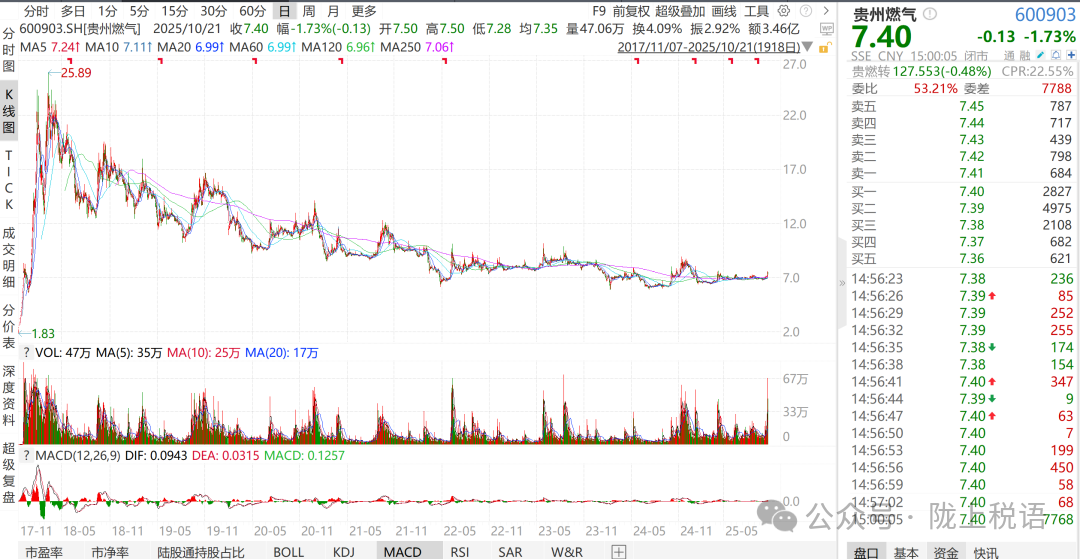Switch to the 资金 tab at bottom right
1080x559 pixels.
click(945, 551)
